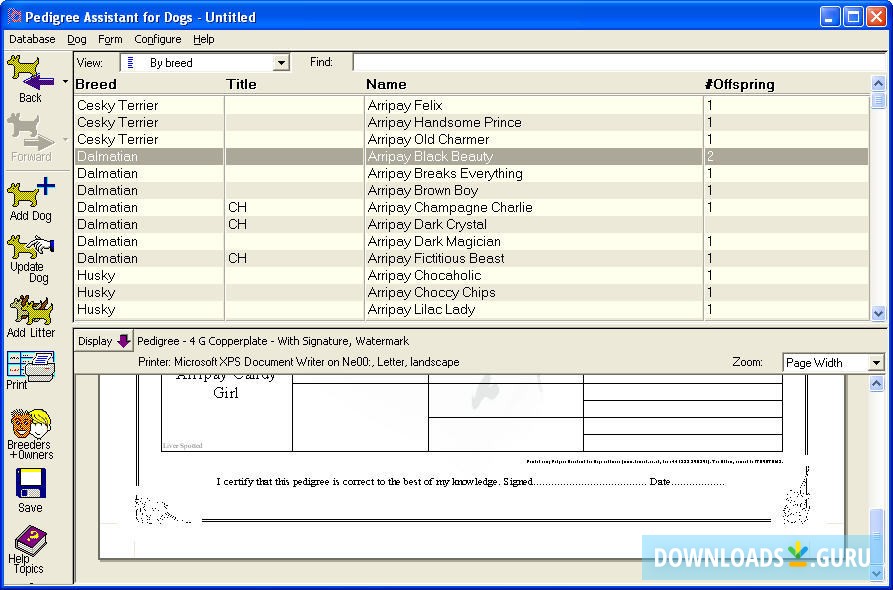Open Breeders + Owners
The image size is (893, 590).
pyautogui.click(x=30, y=432)
